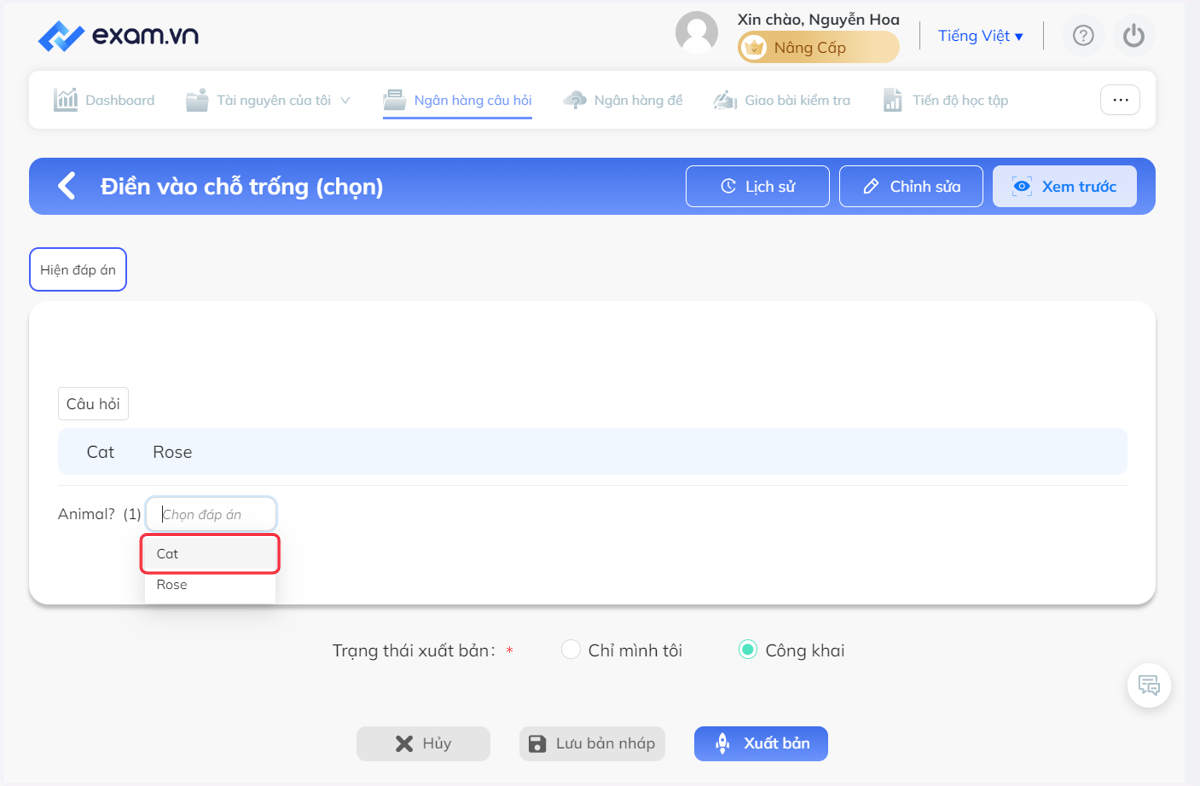This screenshot has height=786, width=1200.
Task: Click the Animal? (1) question text
Action: point(99,514)
